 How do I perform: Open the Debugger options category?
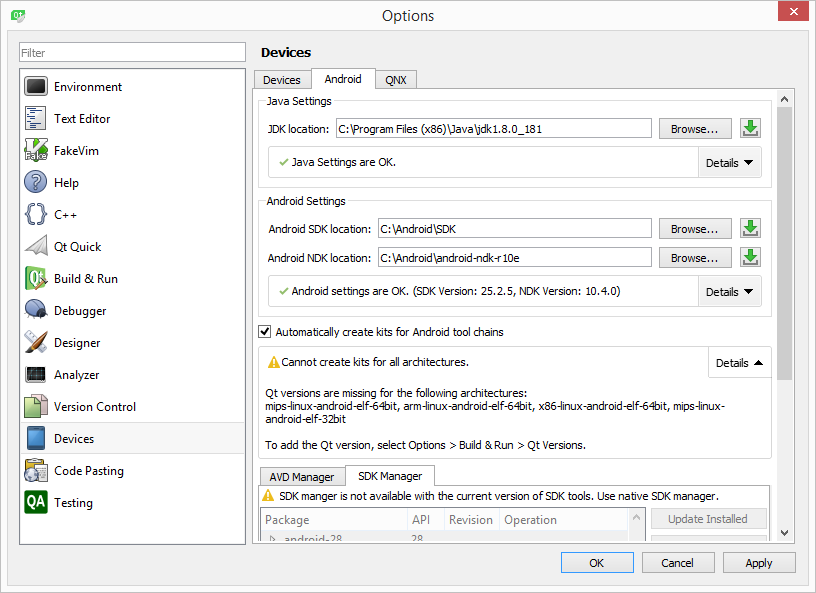80,311
